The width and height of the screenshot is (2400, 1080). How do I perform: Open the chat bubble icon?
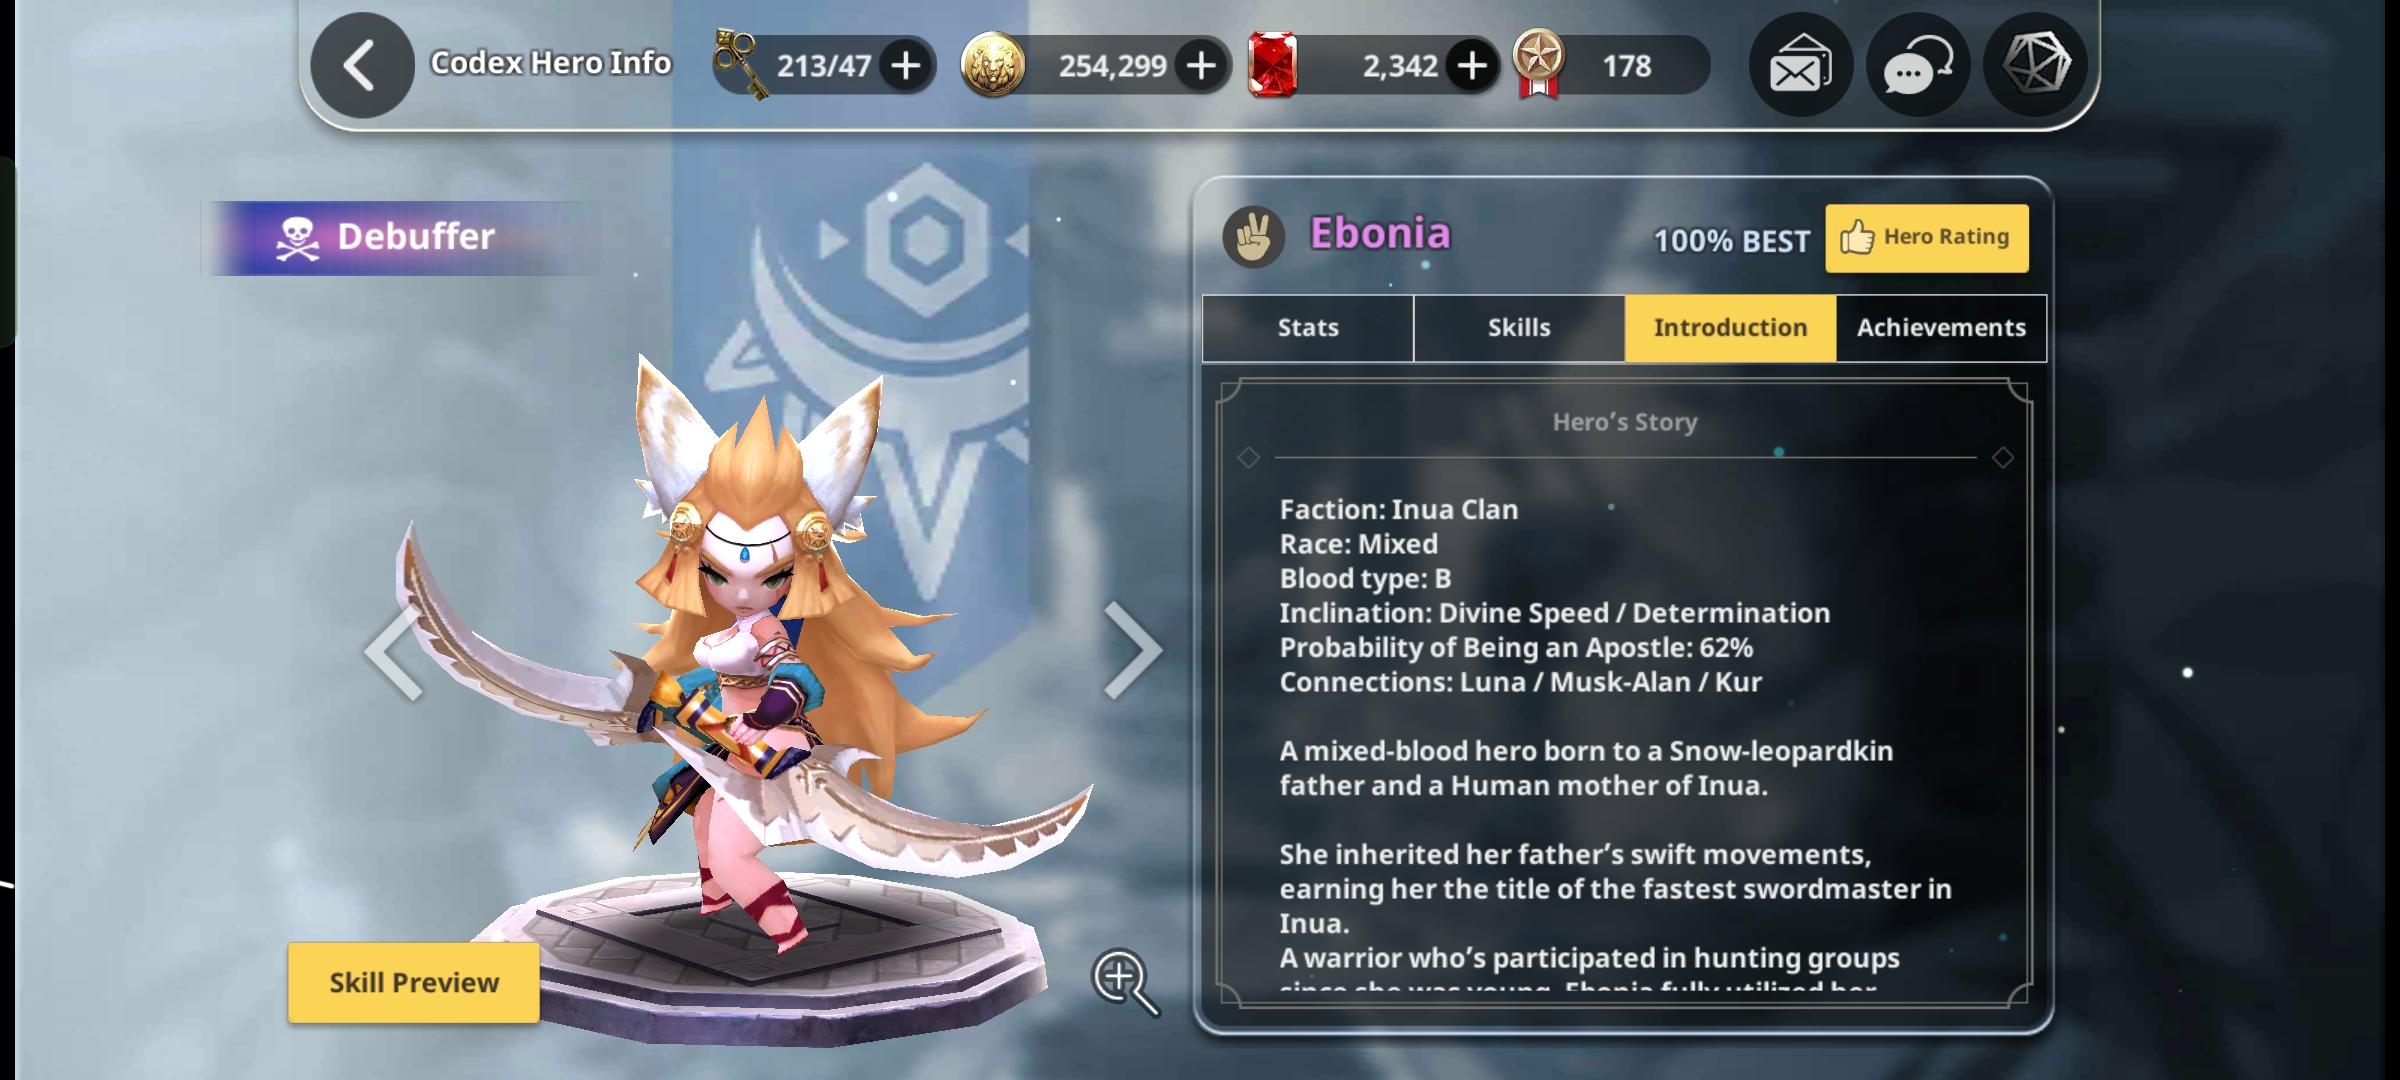pos(1918,66)
